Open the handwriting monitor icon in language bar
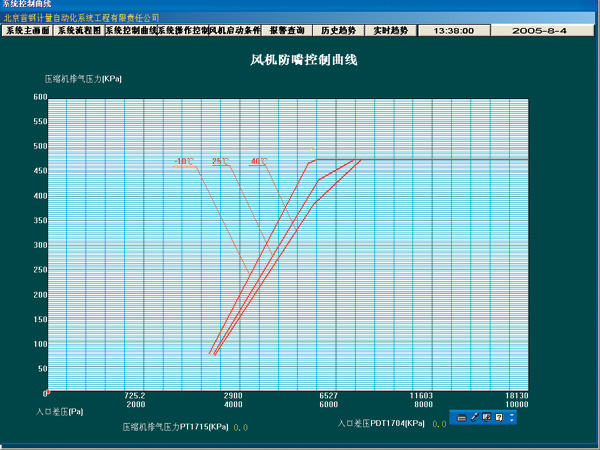The height and width of the screenshot is (450, 600). [486, 416]
